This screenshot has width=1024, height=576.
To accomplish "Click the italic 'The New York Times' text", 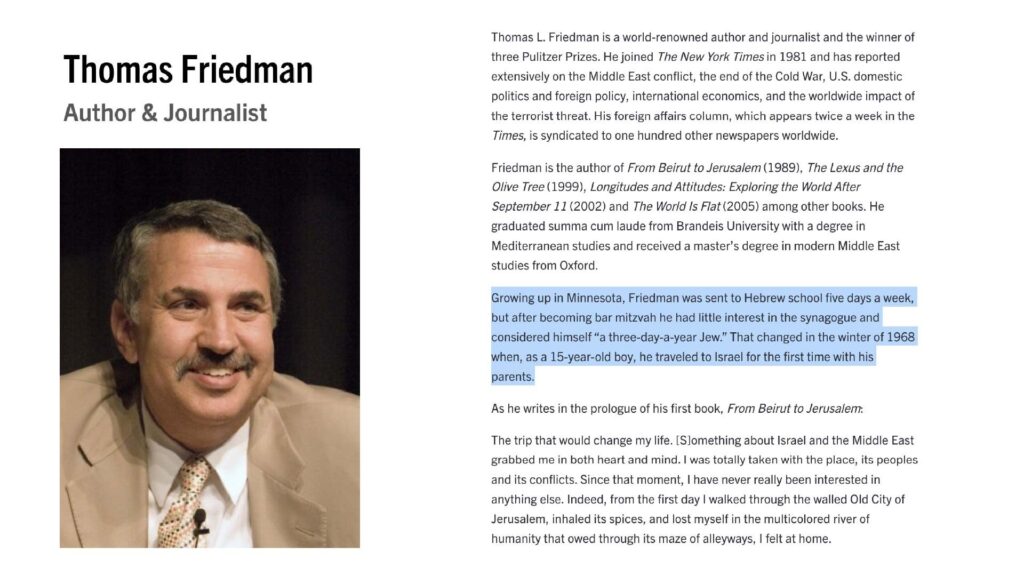I will 711,57.
